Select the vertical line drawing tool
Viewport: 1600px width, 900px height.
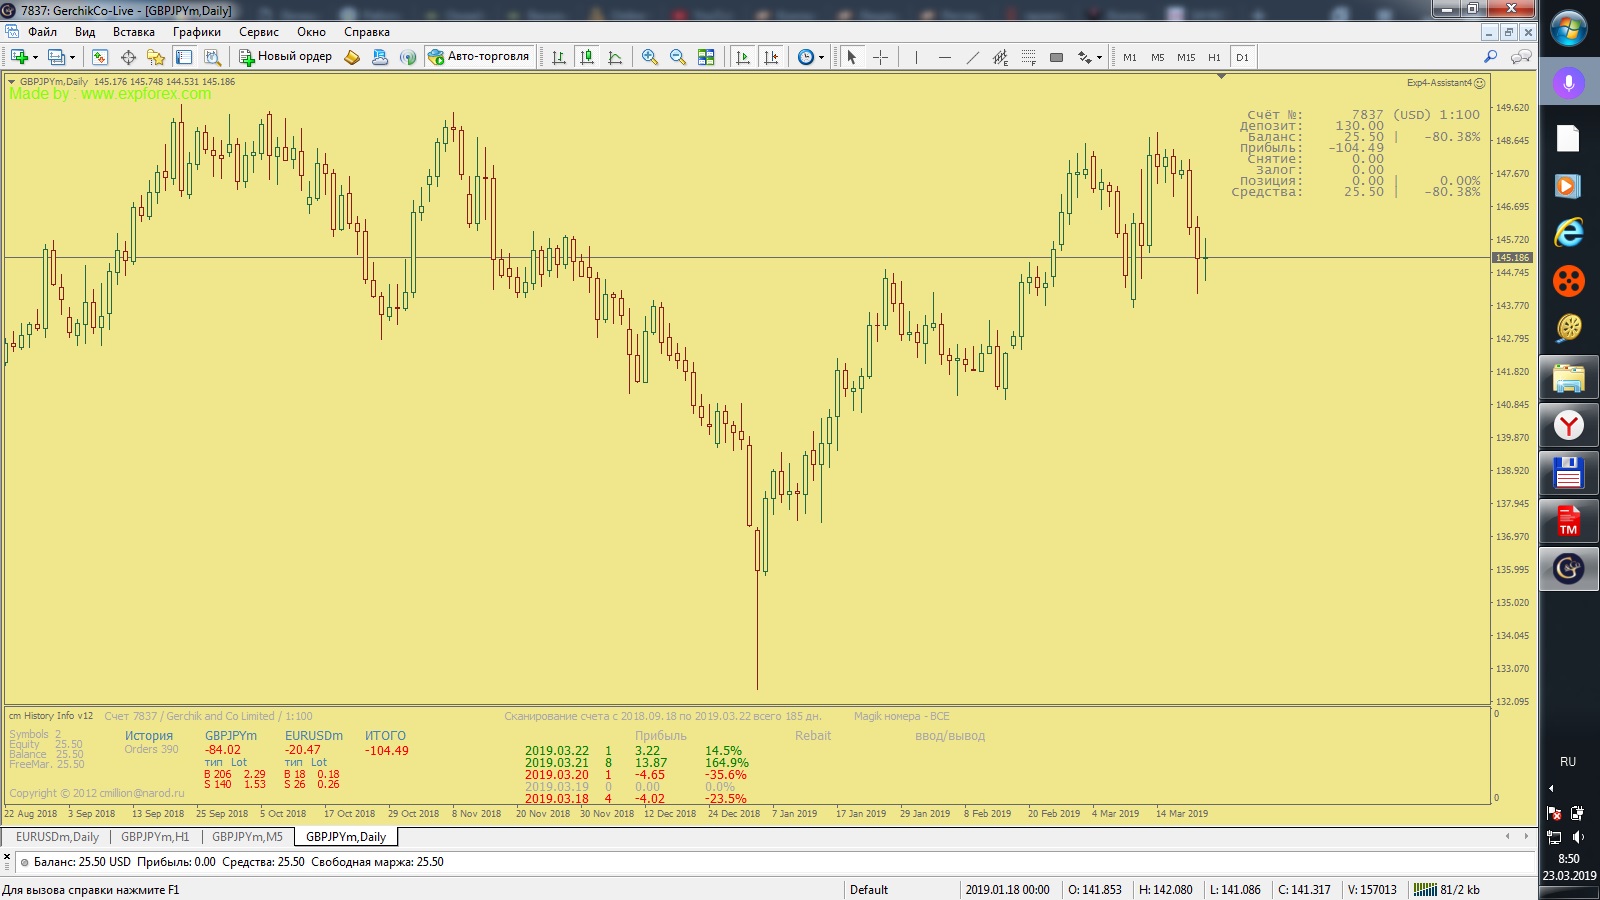click(916, 57)
